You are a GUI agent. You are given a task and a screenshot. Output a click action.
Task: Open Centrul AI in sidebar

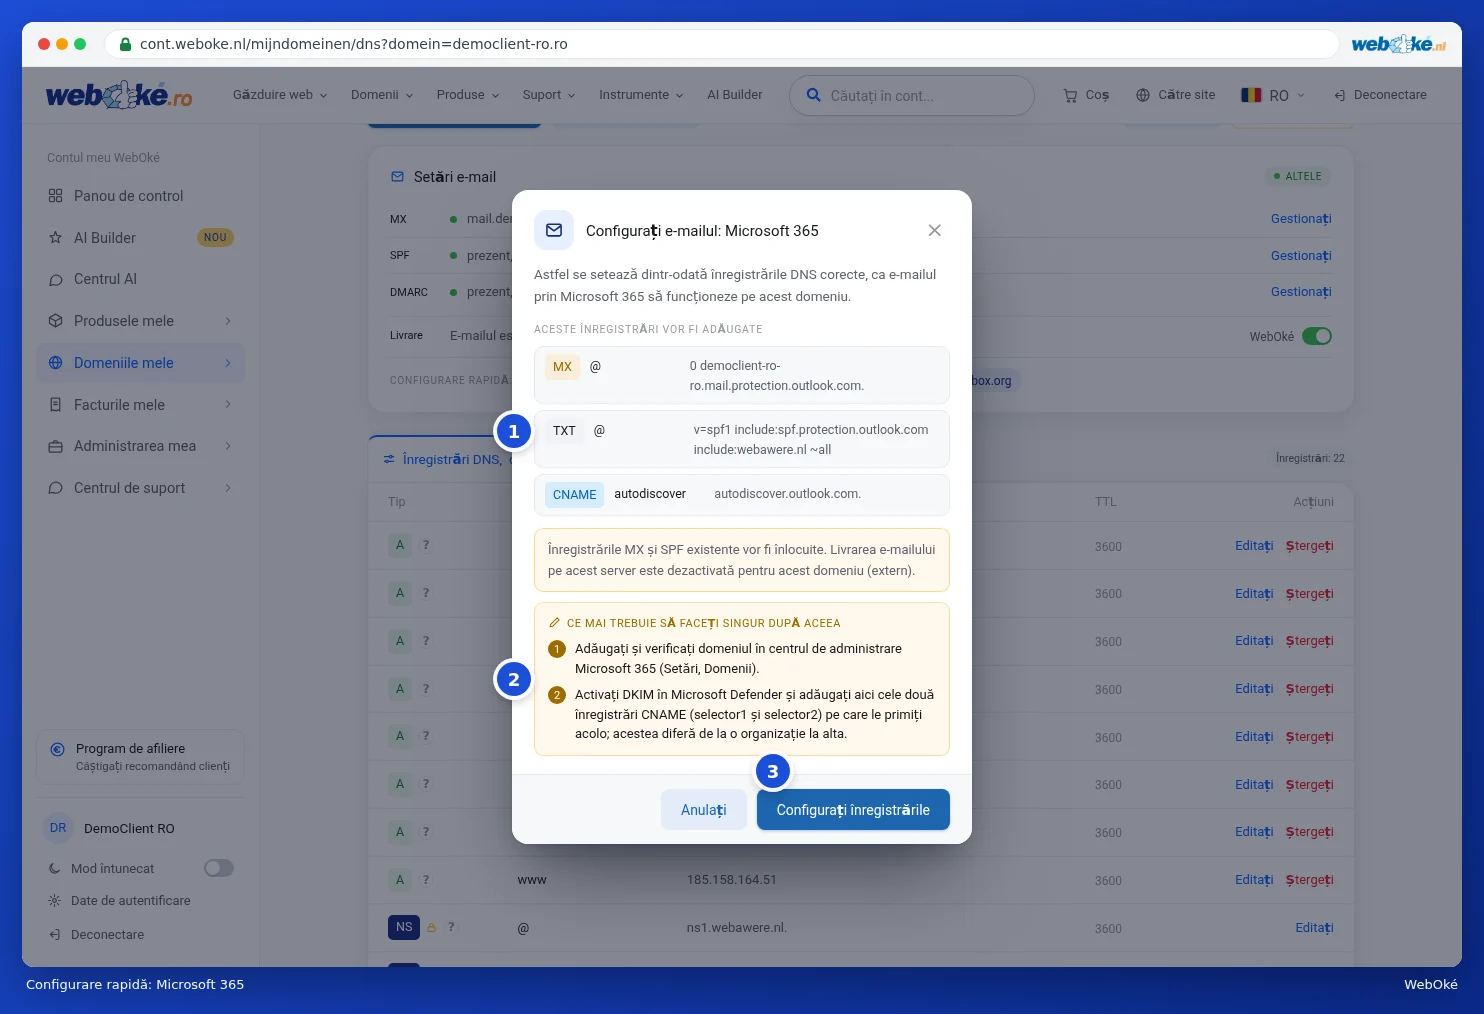[x=140, y=279]
